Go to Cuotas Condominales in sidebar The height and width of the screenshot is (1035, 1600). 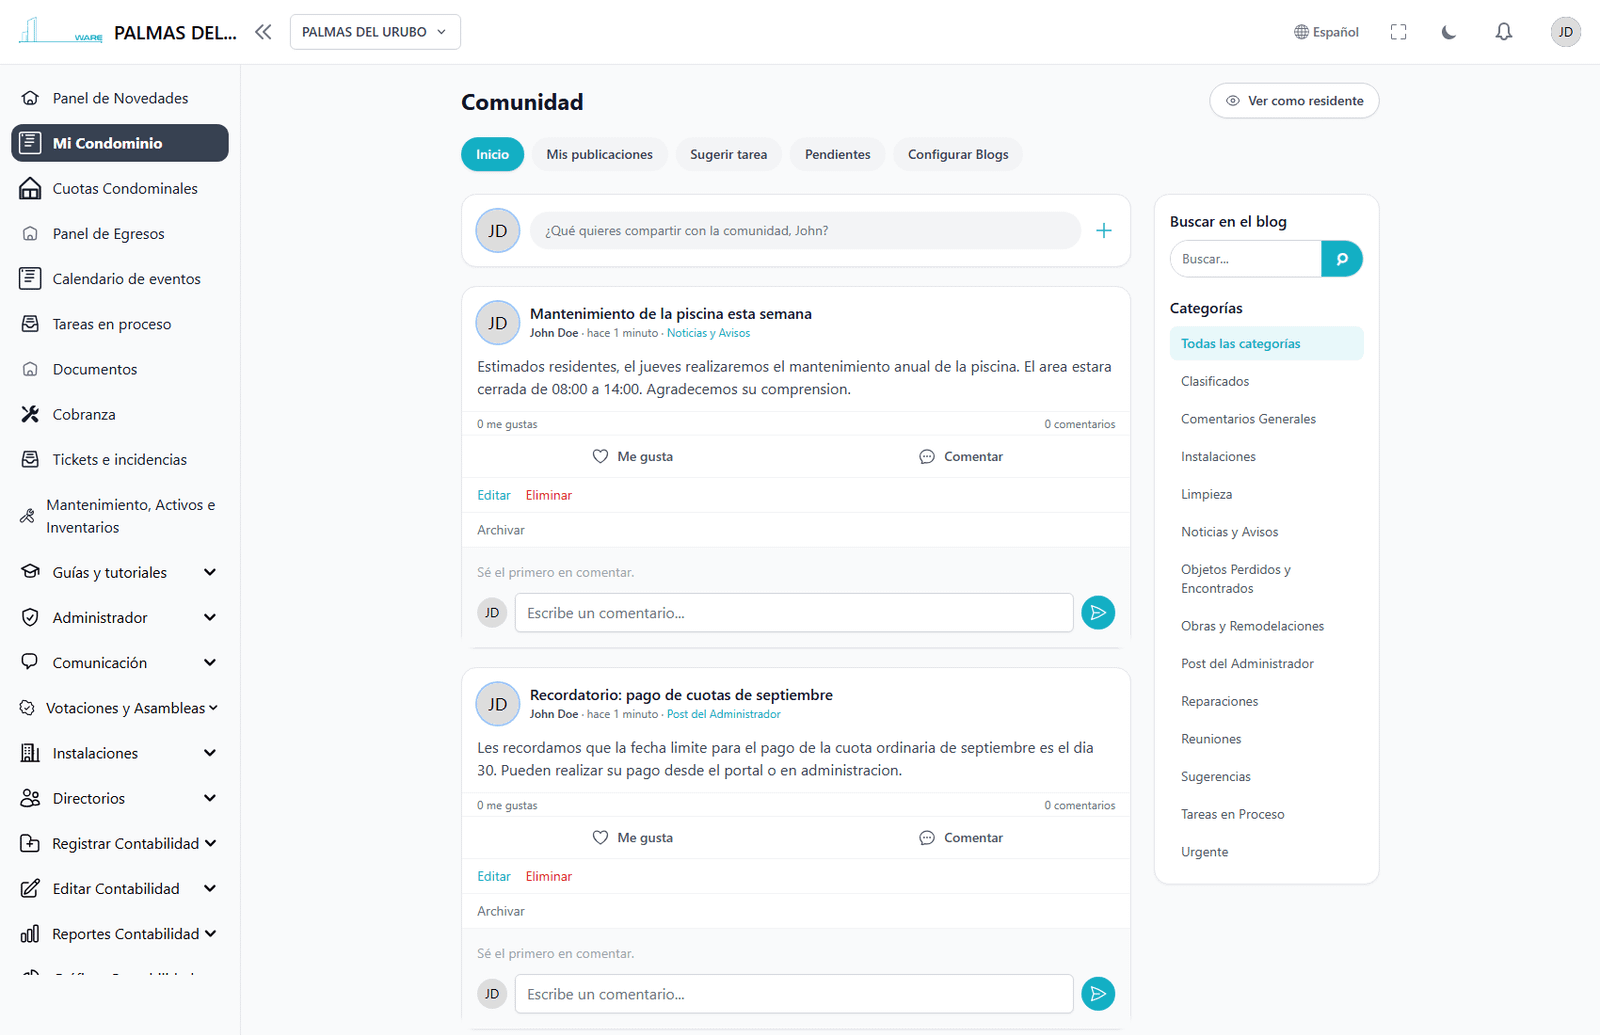tap(120, 189)
